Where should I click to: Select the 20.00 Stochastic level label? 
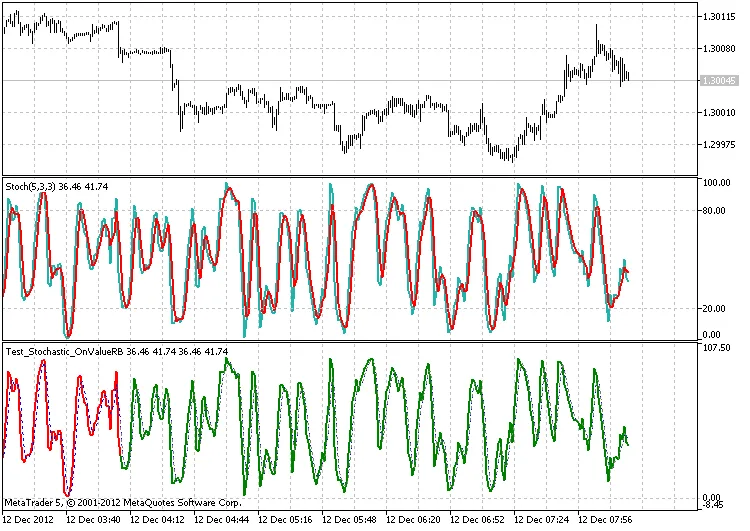point(715,308)
